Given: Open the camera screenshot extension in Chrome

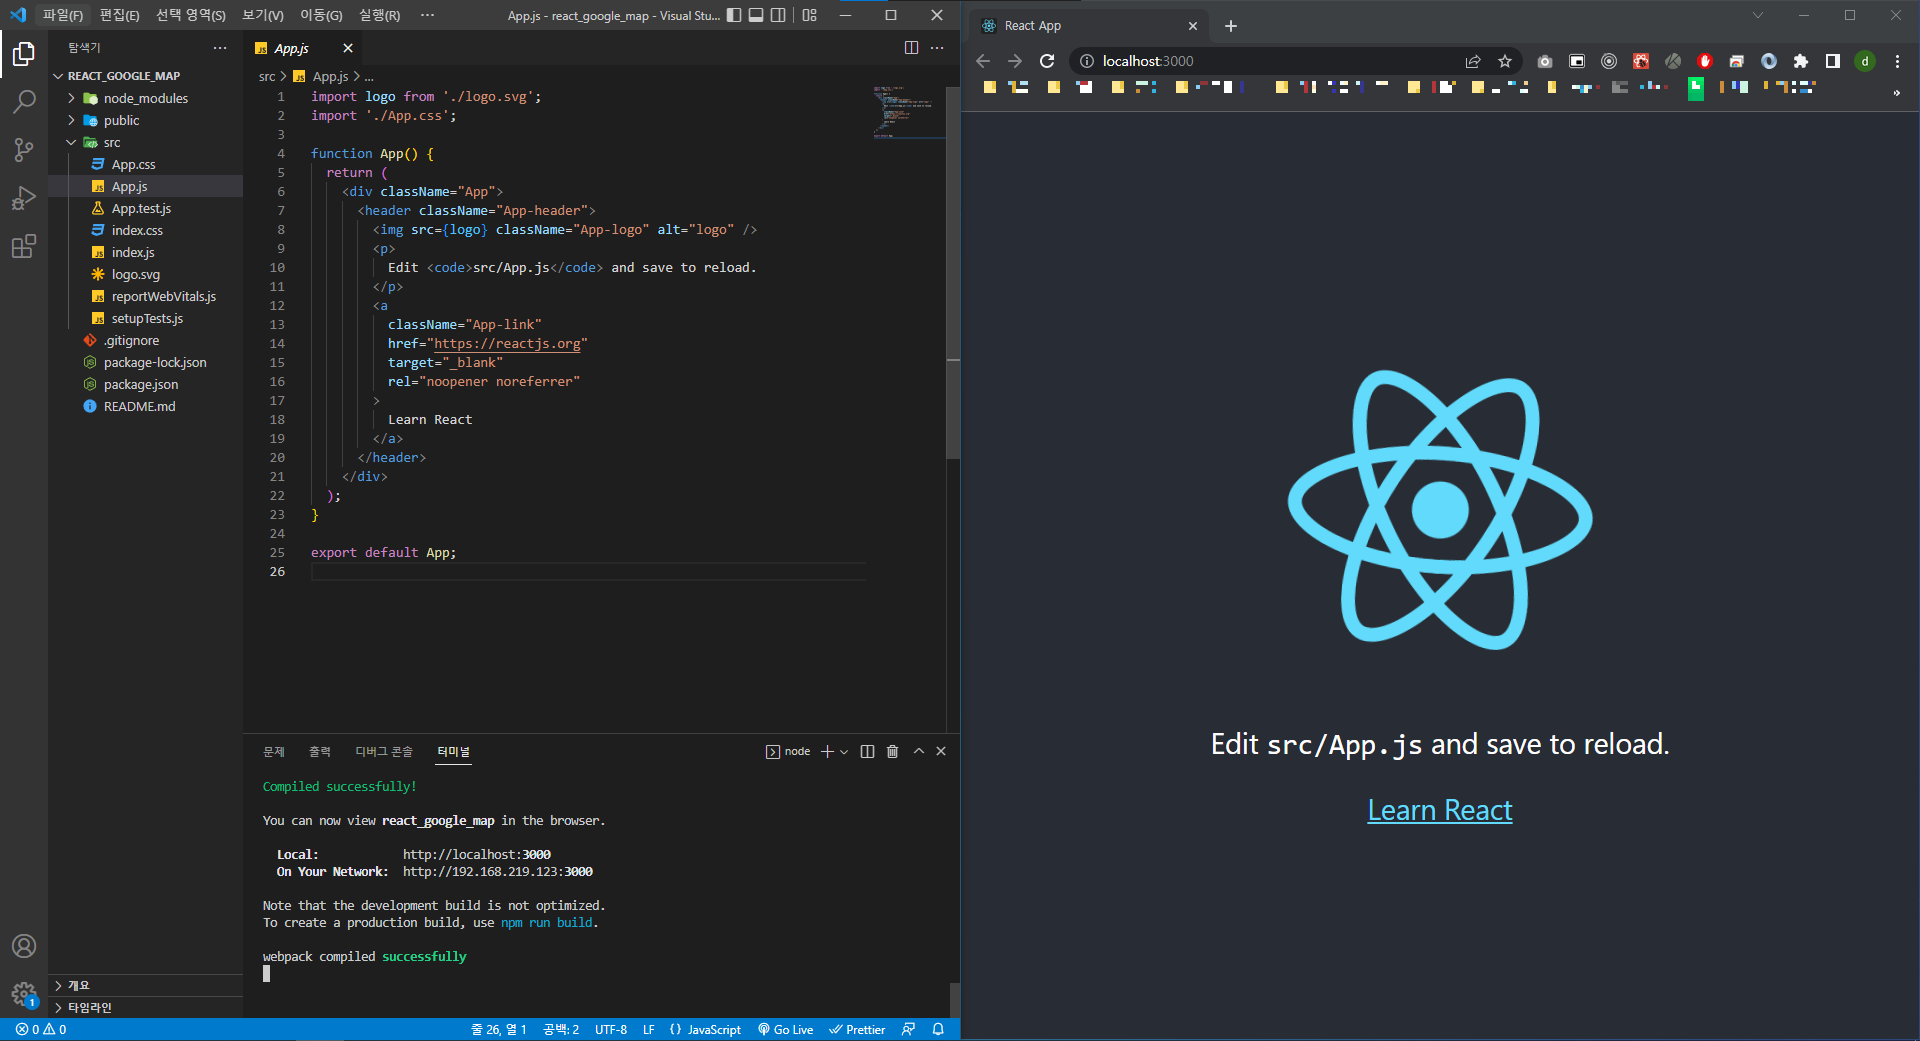Looking at the screenshot, I should [x=1545, y=61].
